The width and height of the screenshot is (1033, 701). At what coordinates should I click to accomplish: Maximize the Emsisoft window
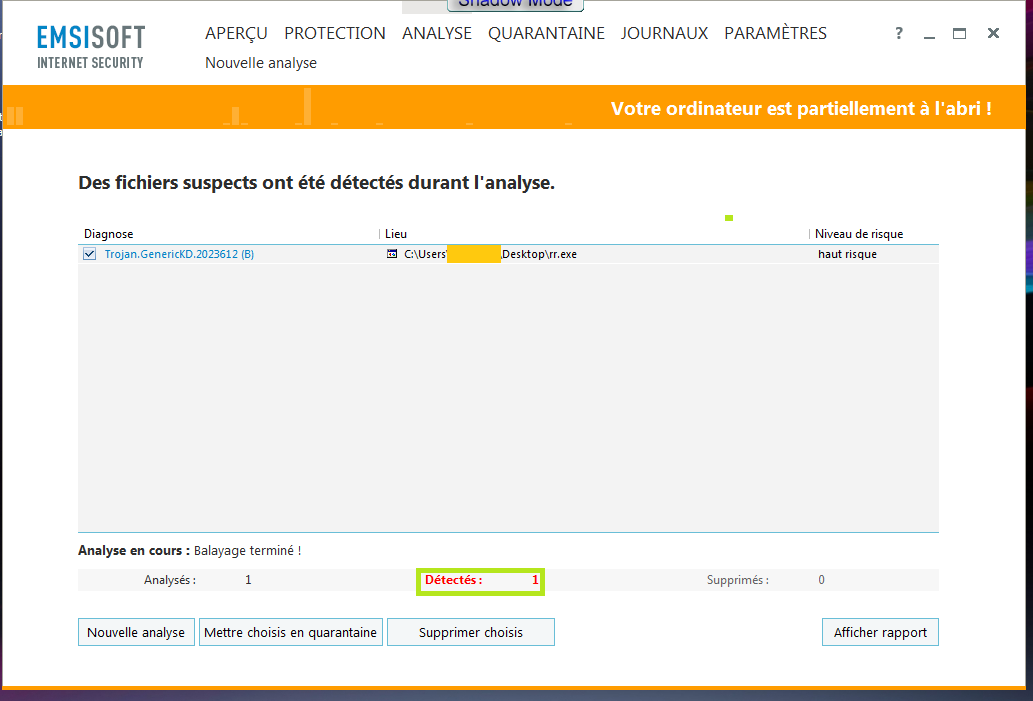tap(959, 34)
